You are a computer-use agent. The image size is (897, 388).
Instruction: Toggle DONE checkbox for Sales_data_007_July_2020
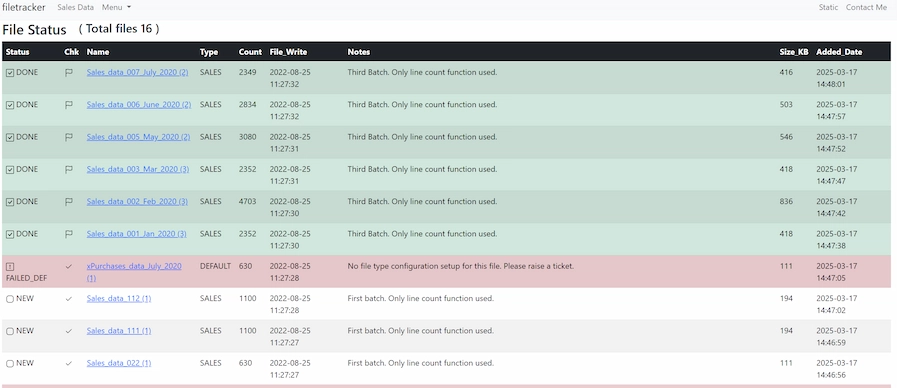[10, 73]
